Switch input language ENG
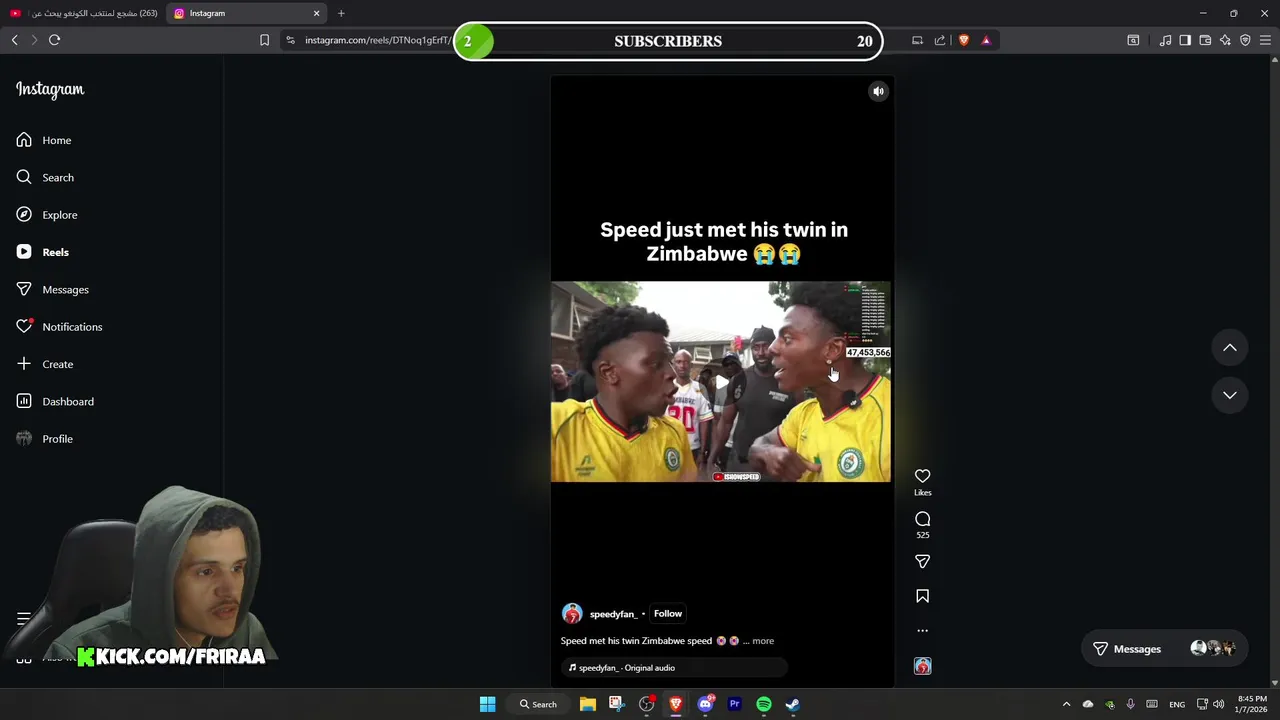The height and width of the screenshot is (720, 1280). coord(1177,704)
